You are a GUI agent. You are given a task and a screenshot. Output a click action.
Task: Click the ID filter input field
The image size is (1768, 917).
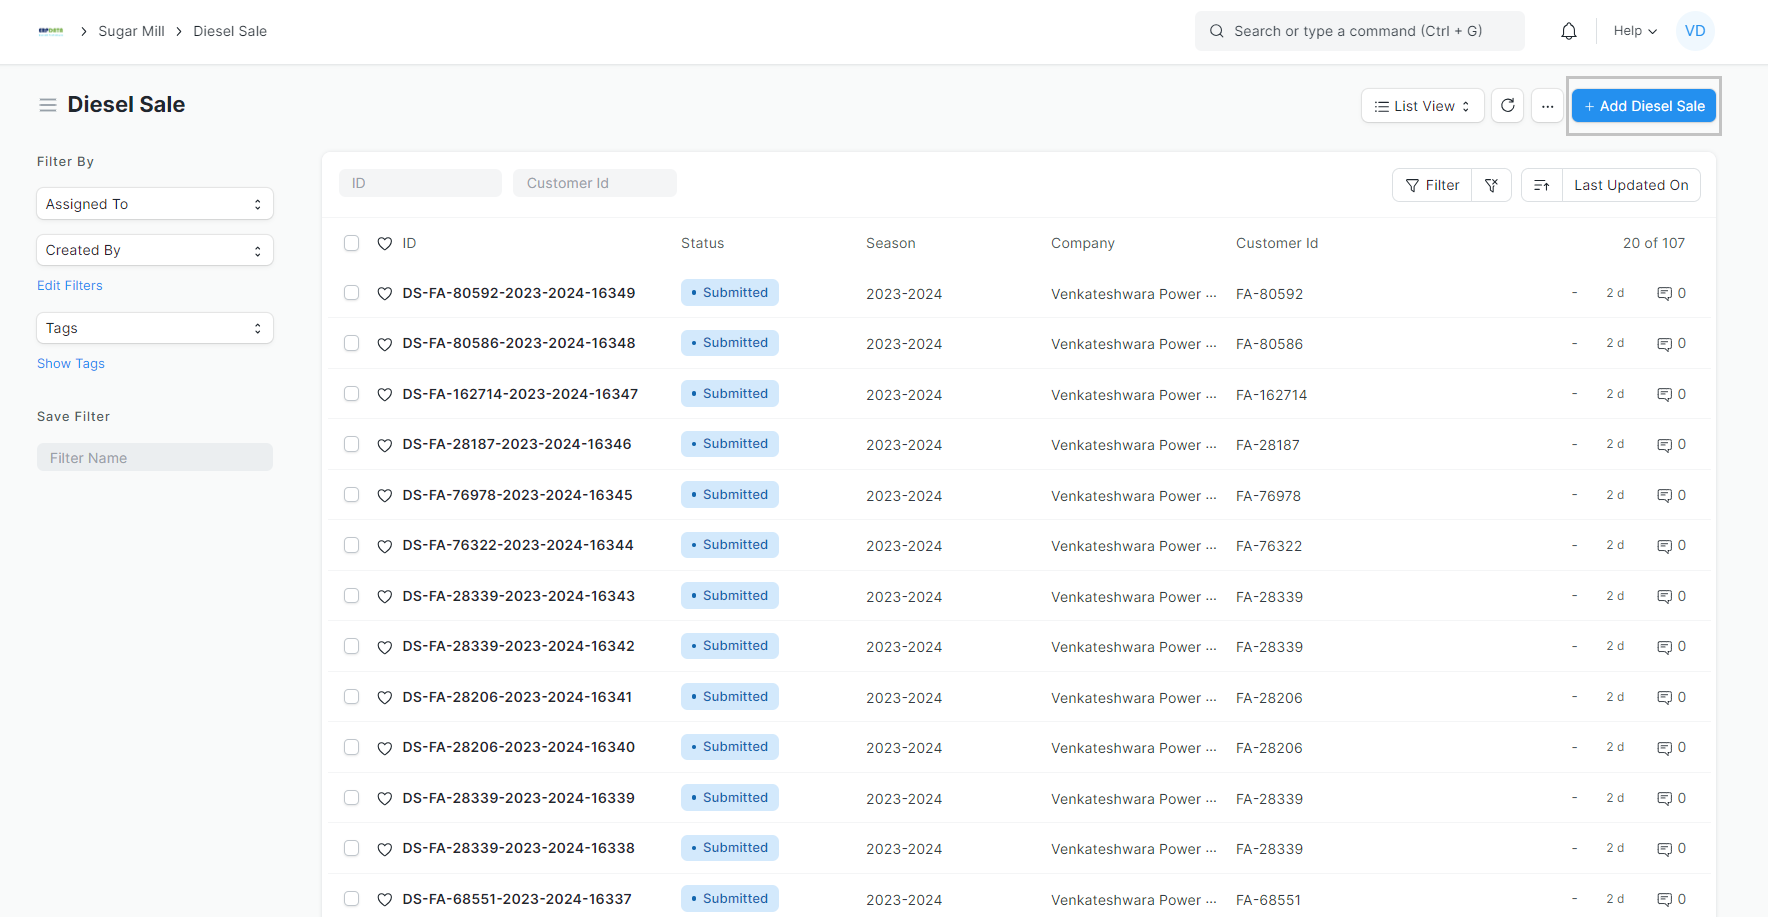pos(420,183)
